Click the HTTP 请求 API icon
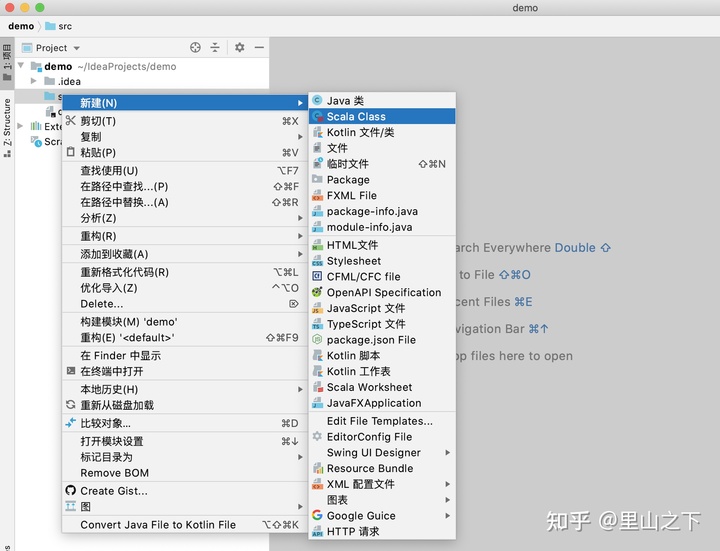720x551 pixels. pos(317,532)
